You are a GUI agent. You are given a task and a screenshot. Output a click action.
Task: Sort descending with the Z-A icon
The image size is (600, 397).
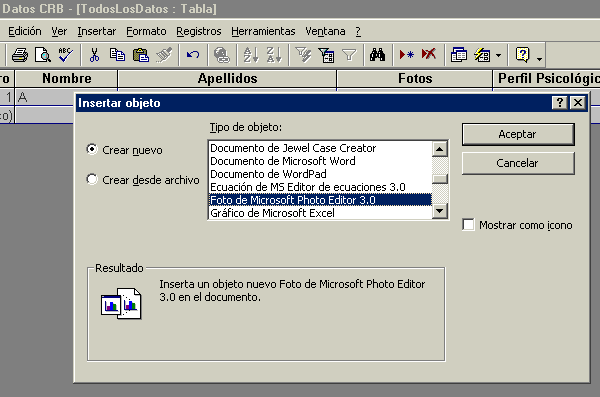[274, 55]
